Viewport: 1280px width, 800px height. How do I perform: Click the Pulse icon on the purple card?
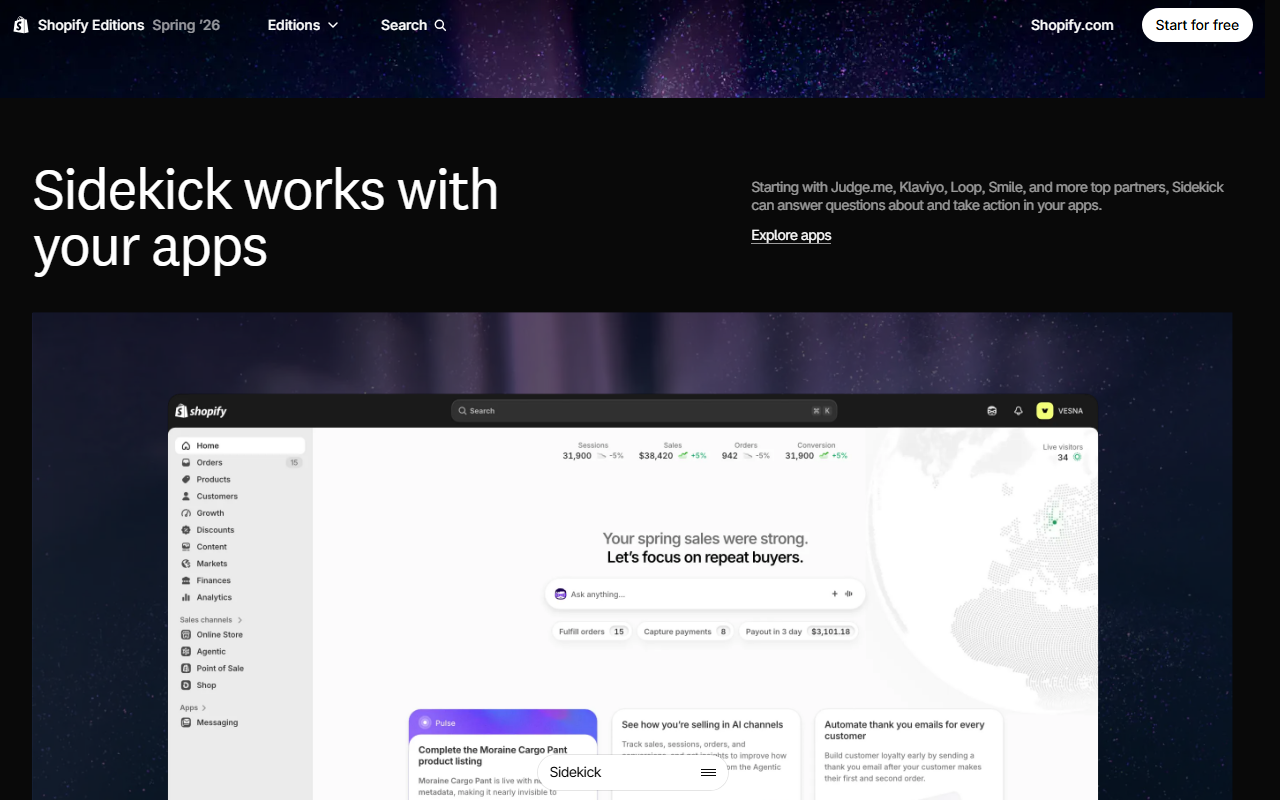click(425, 723)
